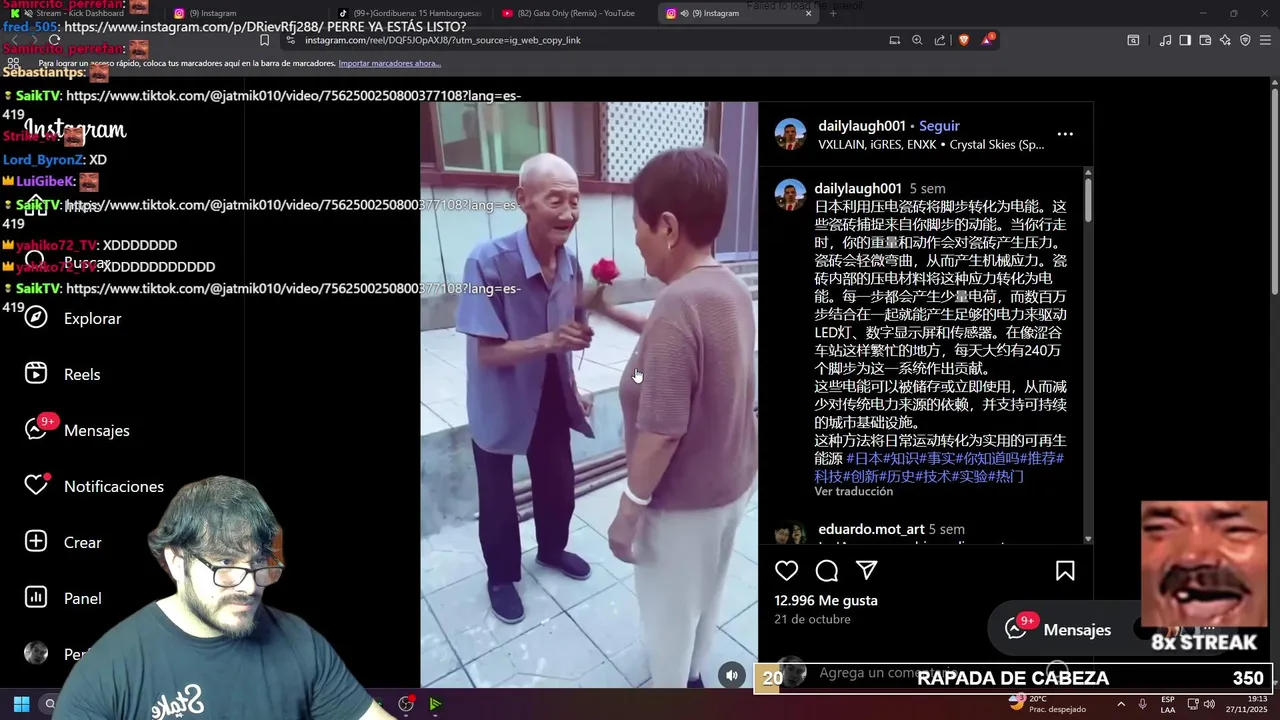Image resolution: width=1280 pixels, height=720 pixels.
Task: Open dailylaugh001 profile from header username
Action: tap(862, 126)
